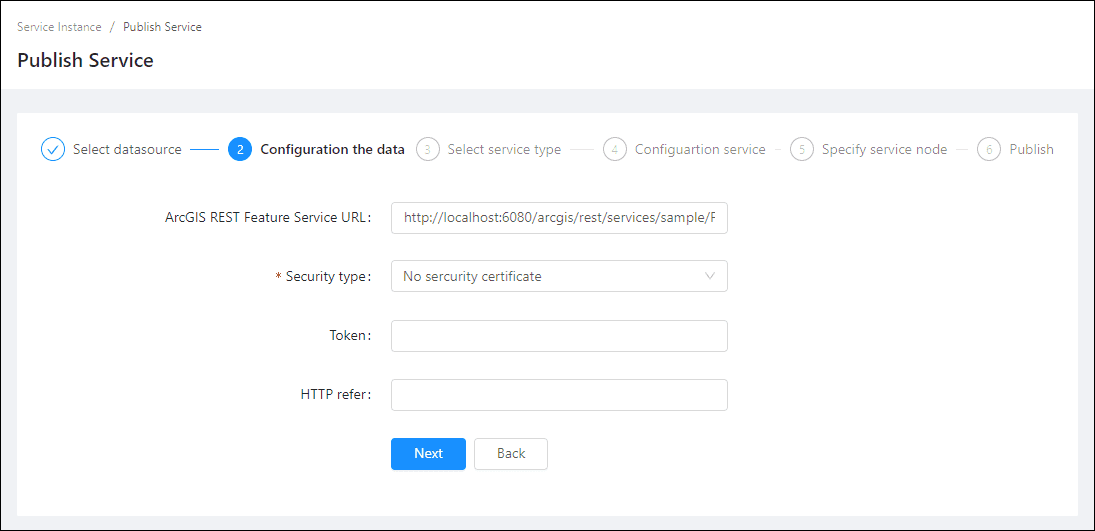Screen dimensions: 1095x531
Task: Click the step 3 number circle
Action: pyautogui.click(x=428, y=149)
